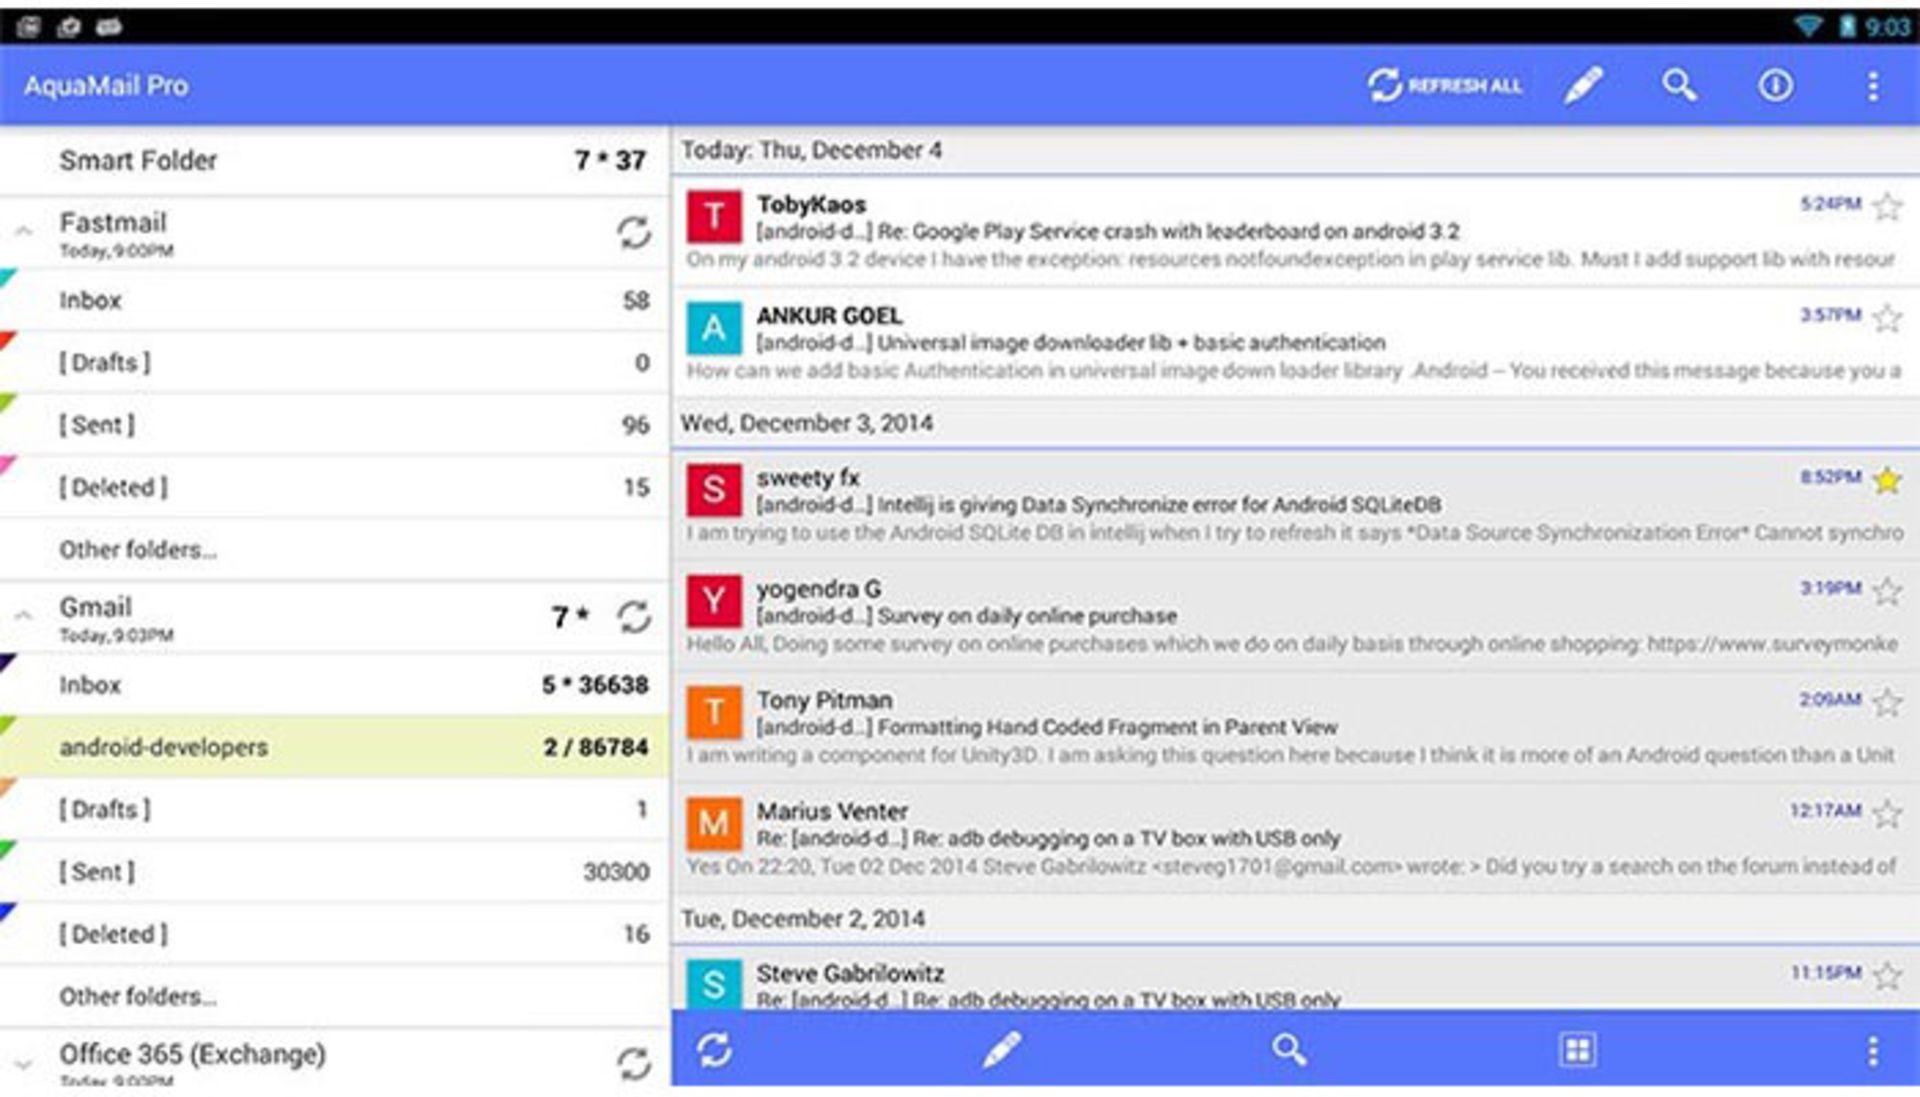
Task: Star the Steve Gabrilowitz message
Action: pos(1887,975)
